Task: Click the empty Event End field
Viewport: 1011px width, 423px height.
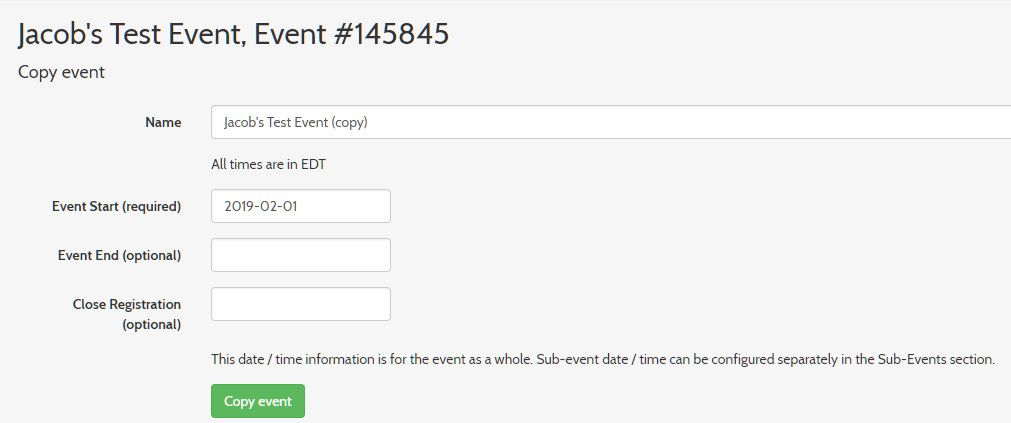Action: click(x=300, y=255)
